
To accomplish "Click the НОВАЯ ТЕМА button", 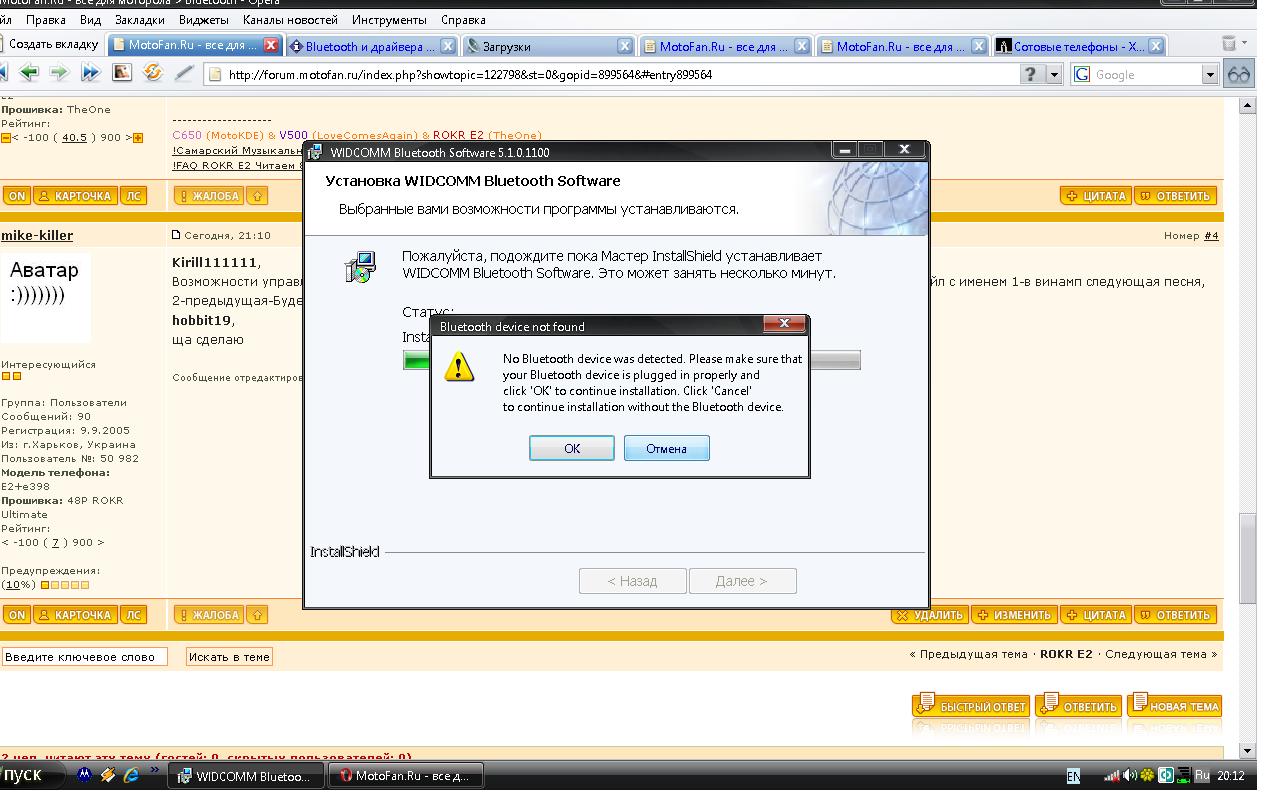I will [x=1174, y=705].
